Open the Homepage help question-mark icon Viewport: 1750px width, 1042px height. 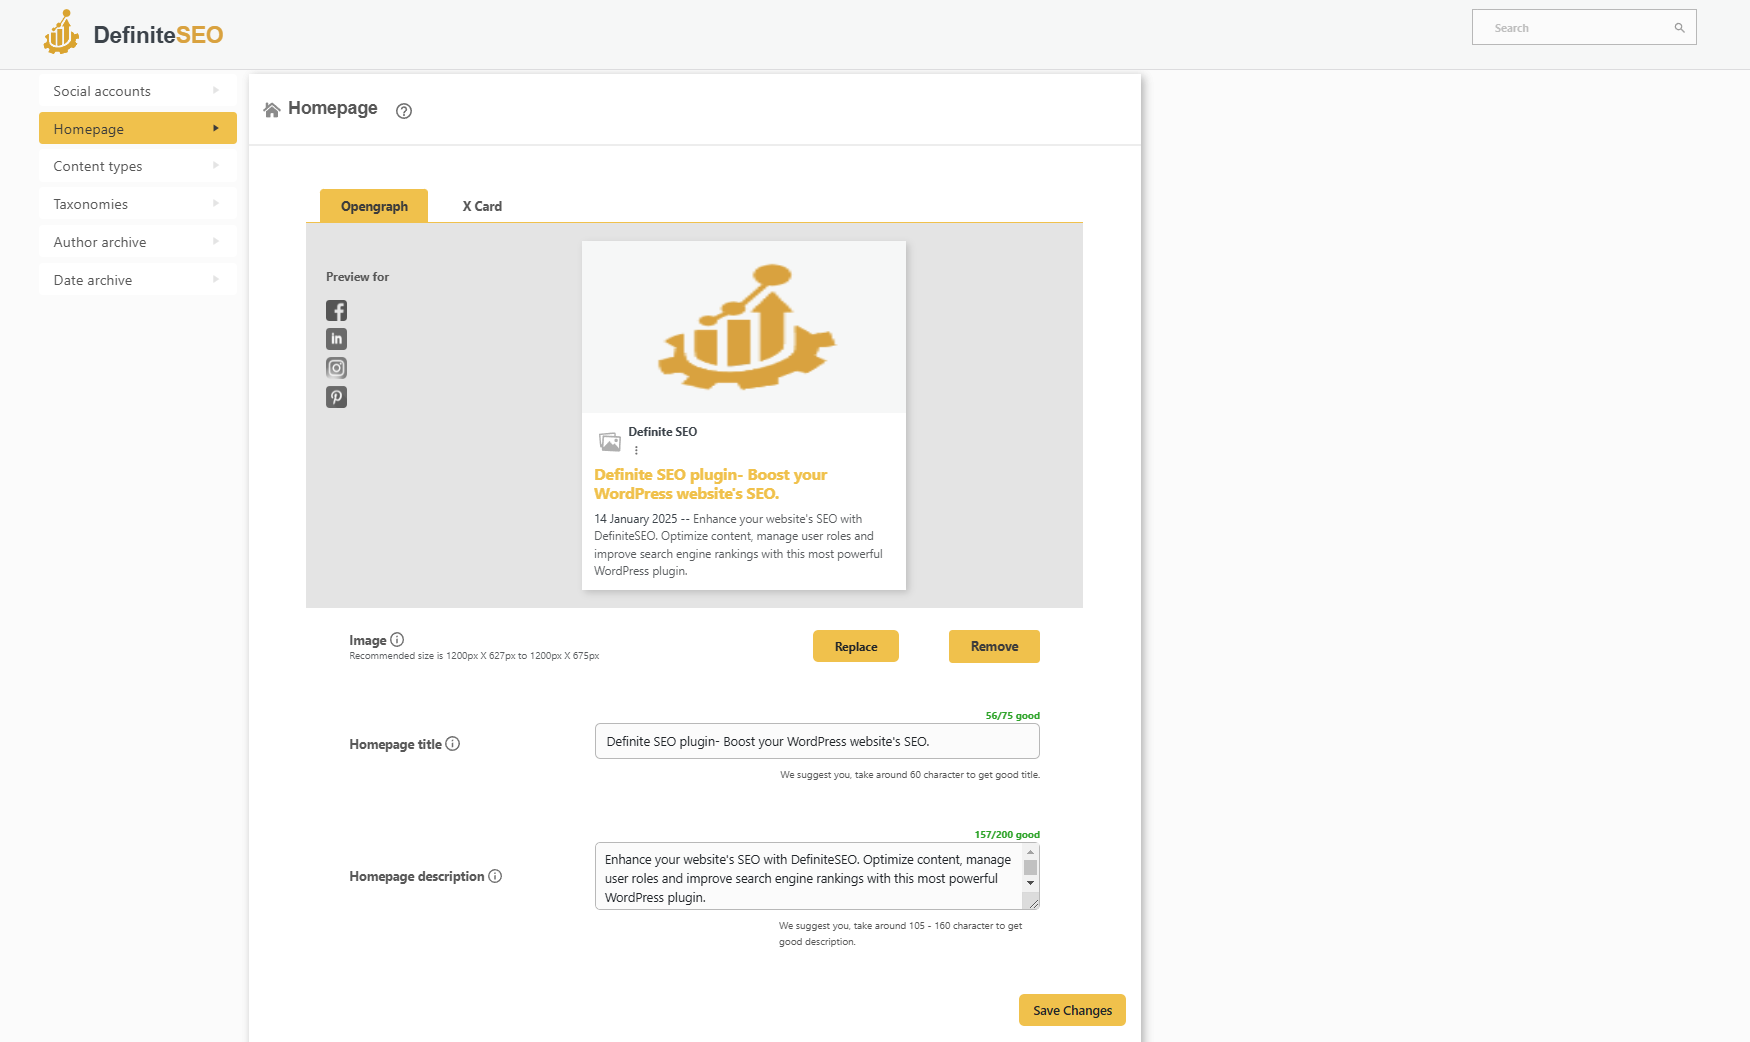(404, 111)
